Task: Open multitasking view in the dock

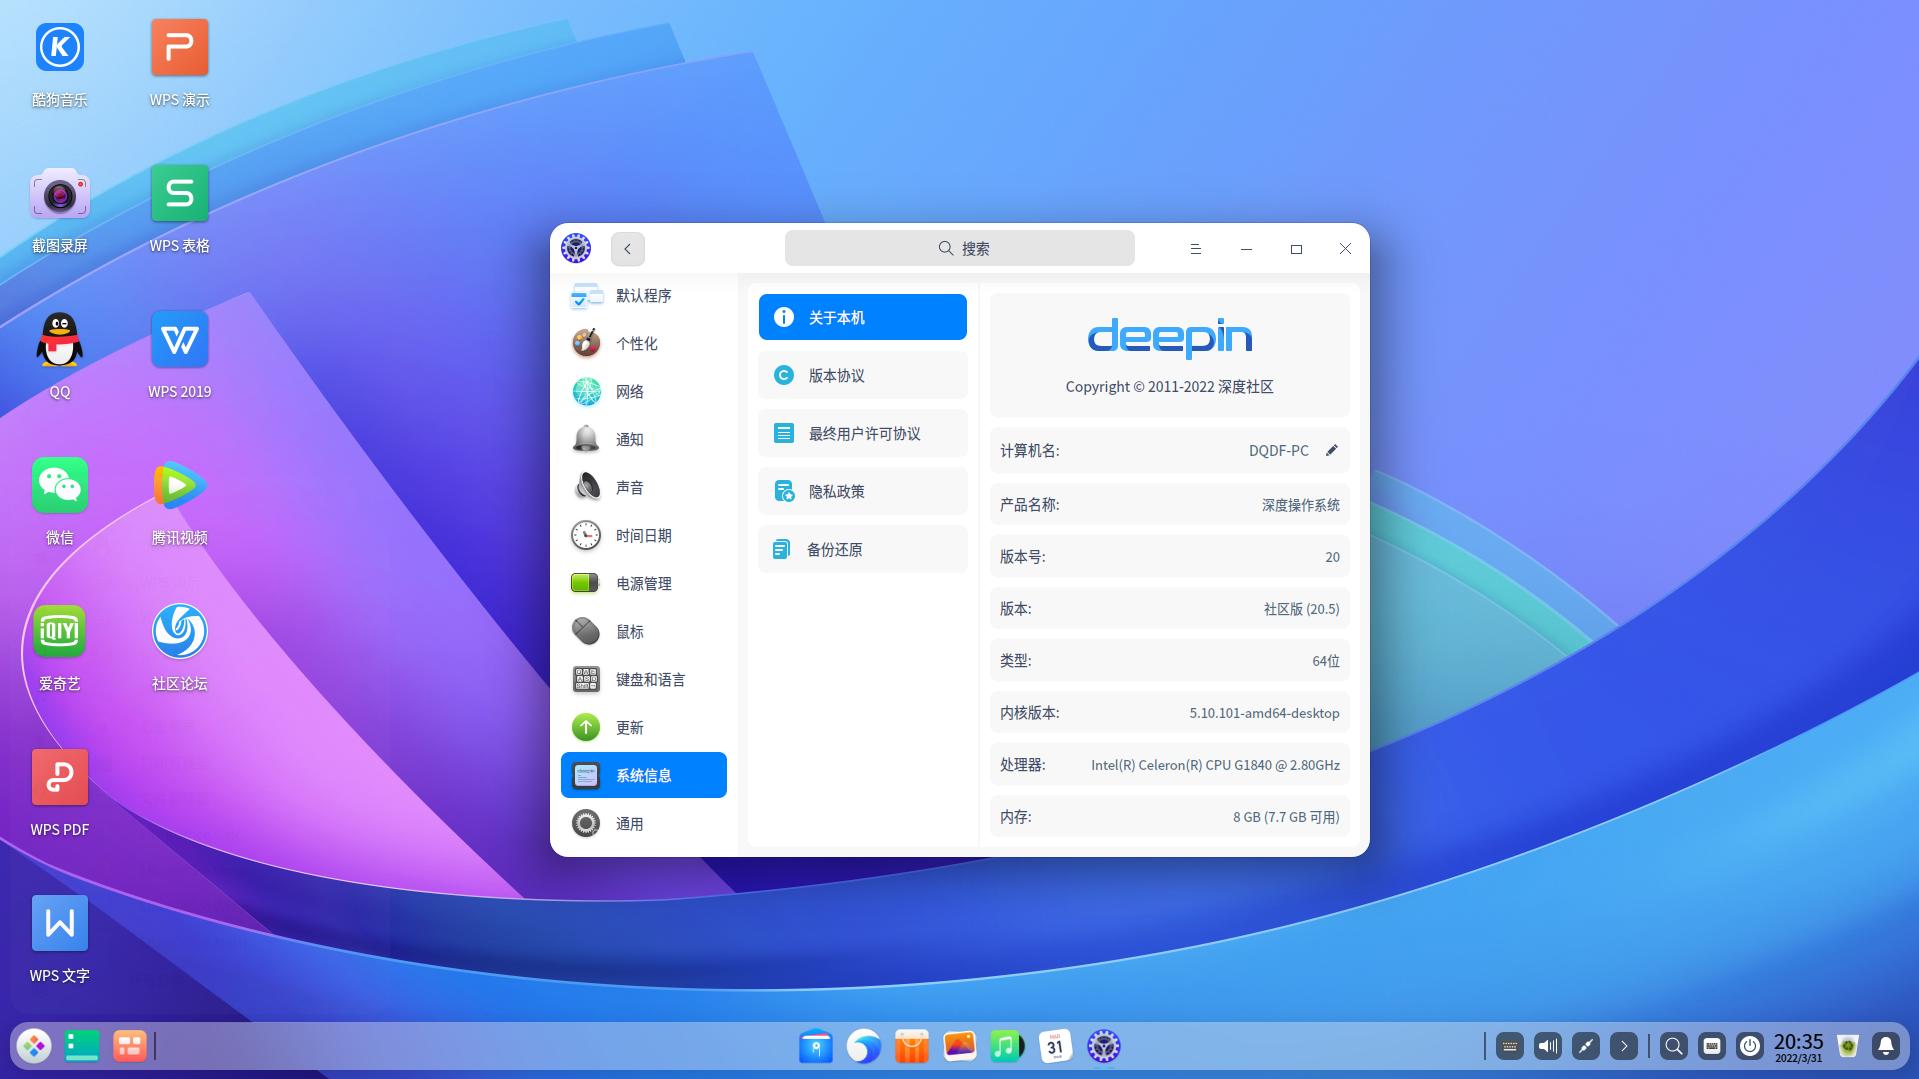Action: coord(130,1046)
